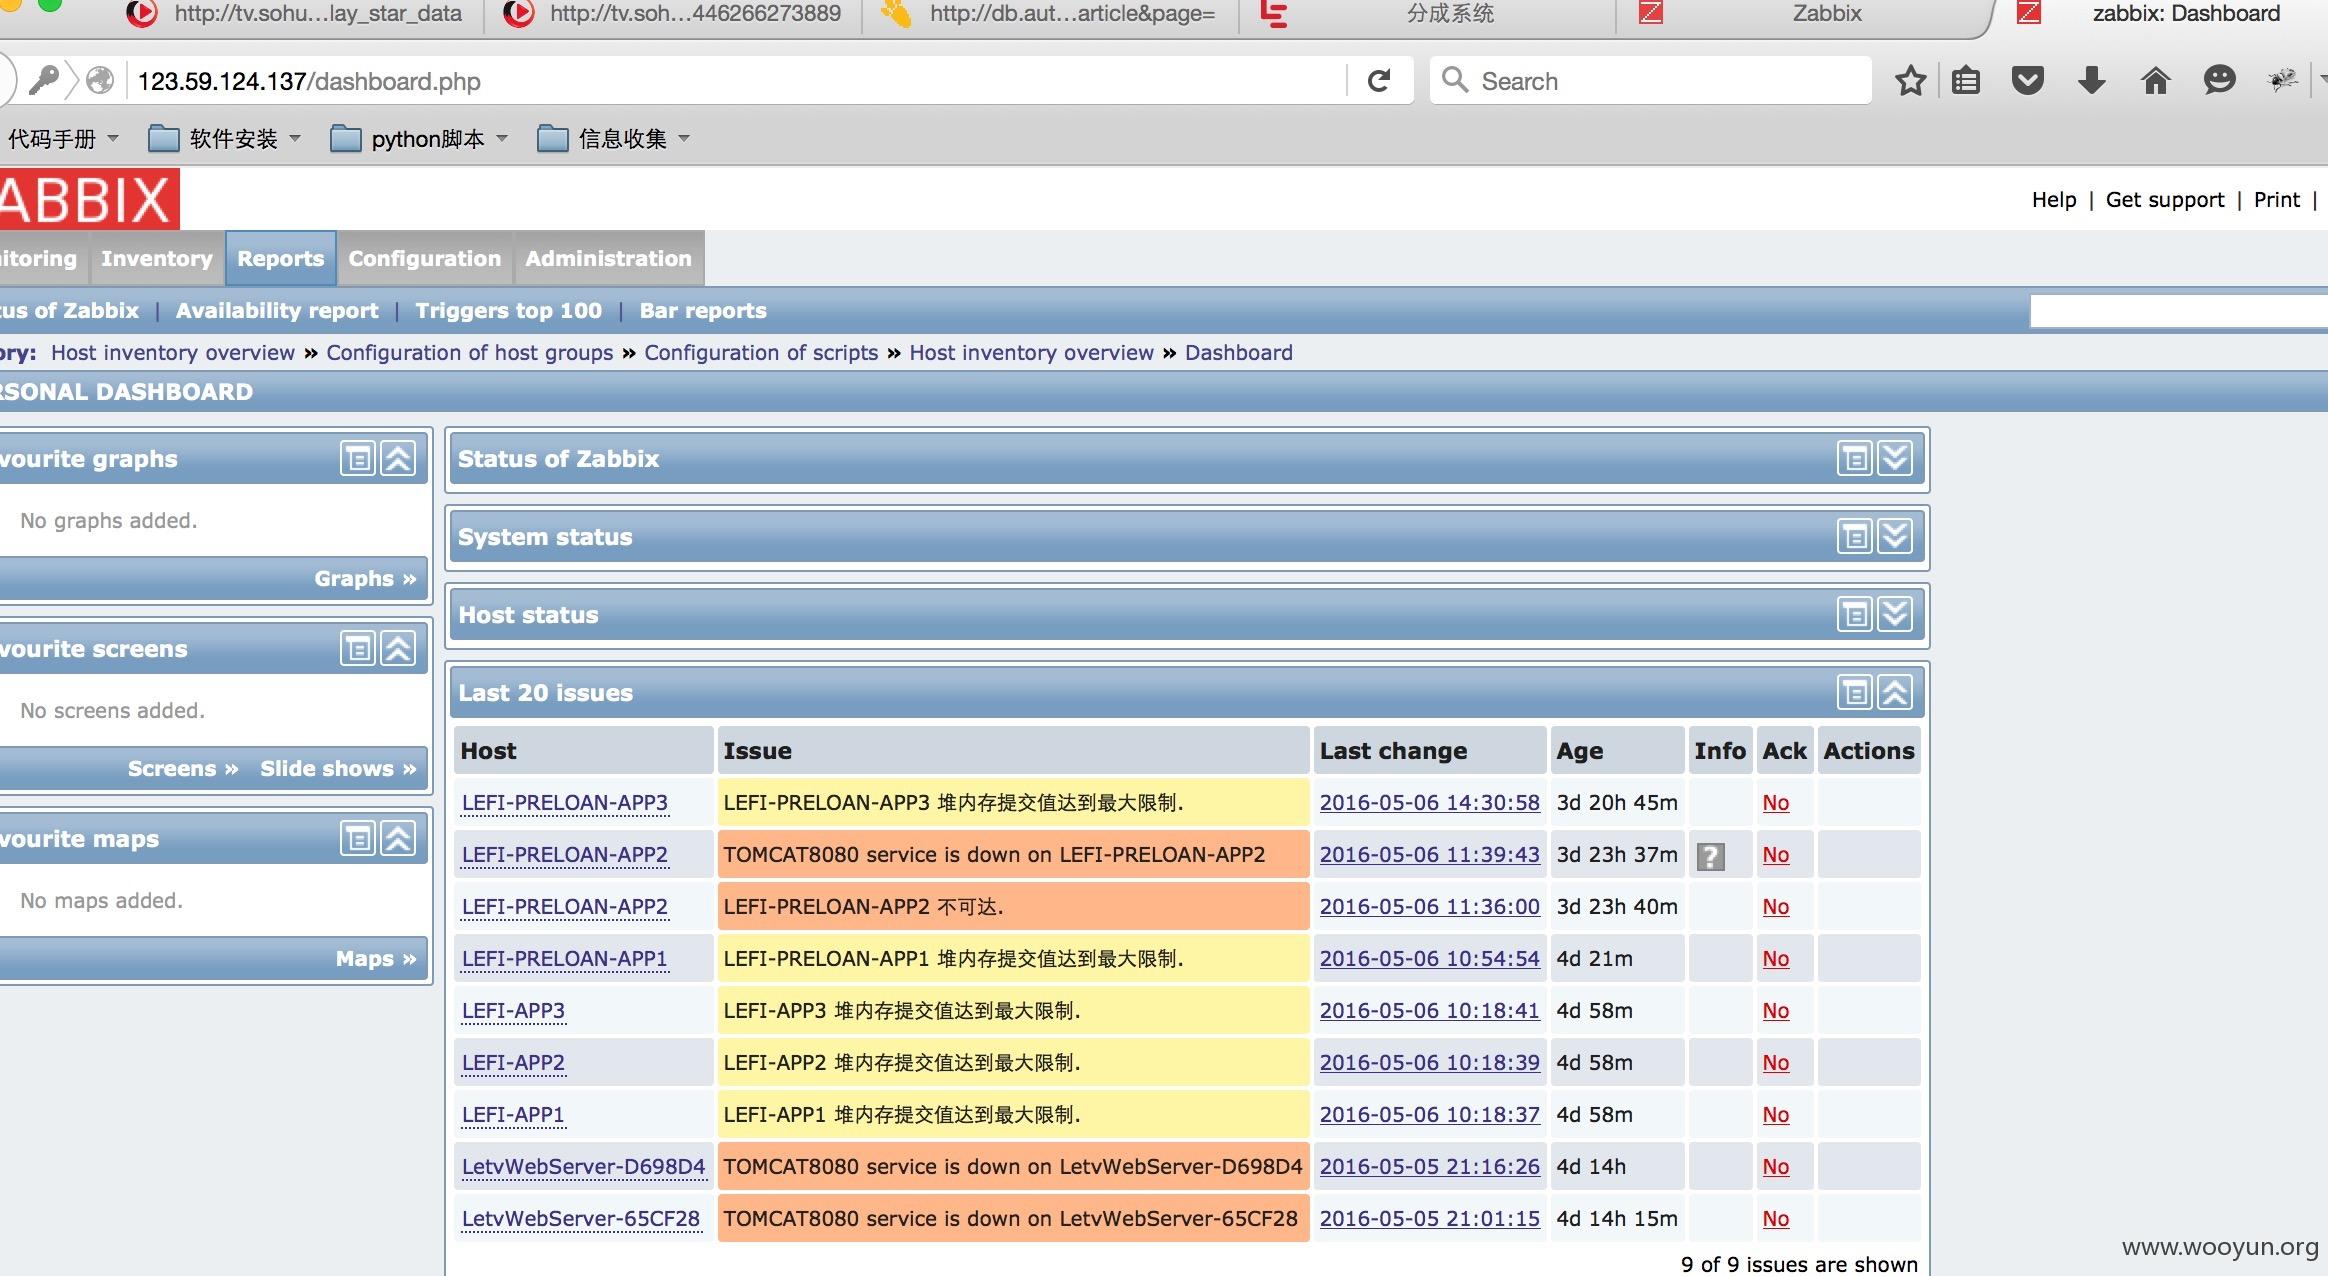The image size is (2328, 1276).
Task: Save page to Pocket icon
Action: 2027,81
